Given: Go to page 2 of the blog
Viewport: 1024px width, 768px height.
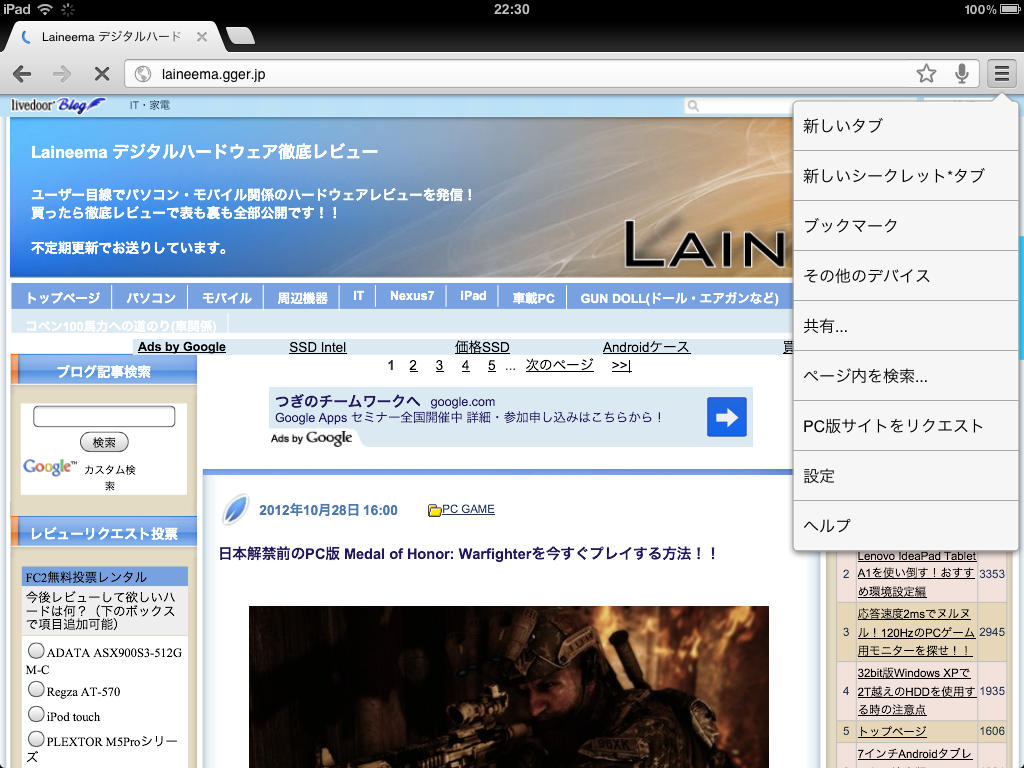Looking at the screenshot, I should click(x=413, y=365).
